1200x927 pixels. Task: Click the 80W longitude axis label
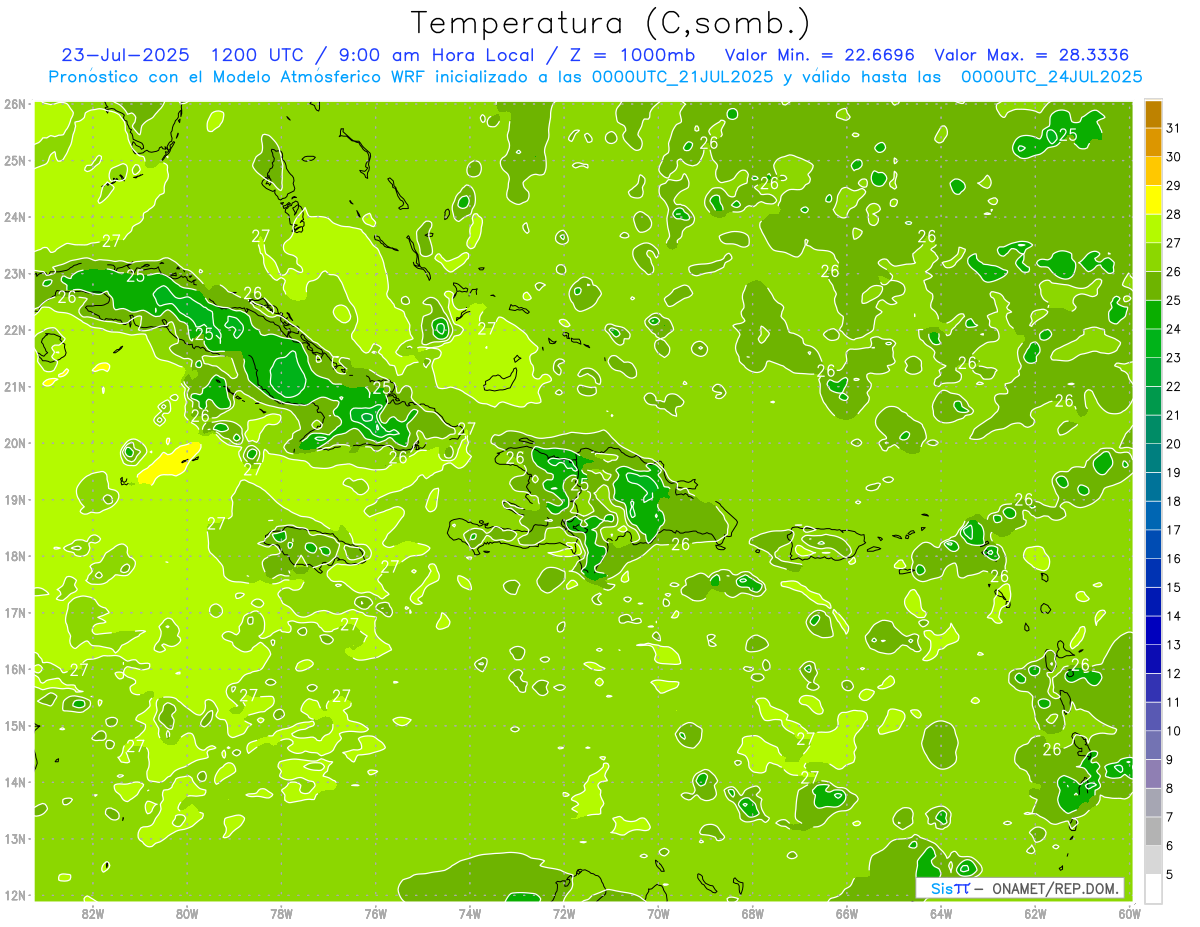pos(187,913)
